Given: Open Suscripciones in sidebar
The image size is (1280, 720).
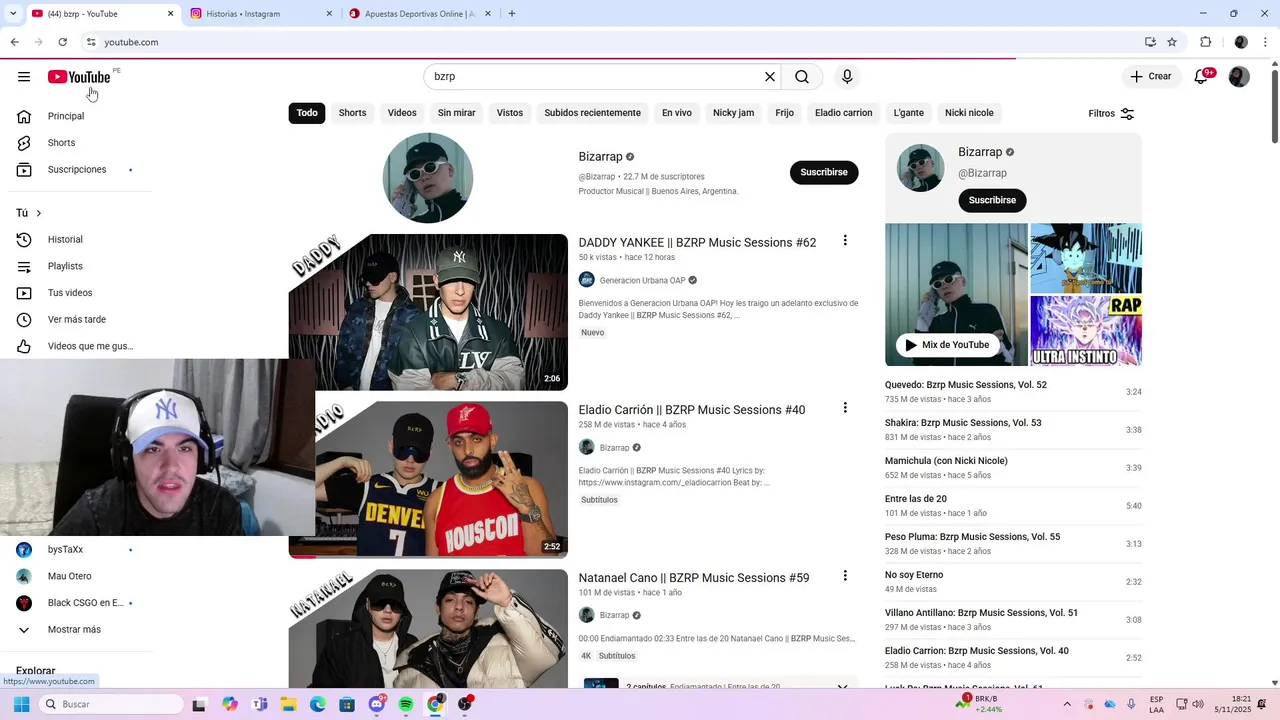Looking at the screenshot, I should (x=75, y=169).
